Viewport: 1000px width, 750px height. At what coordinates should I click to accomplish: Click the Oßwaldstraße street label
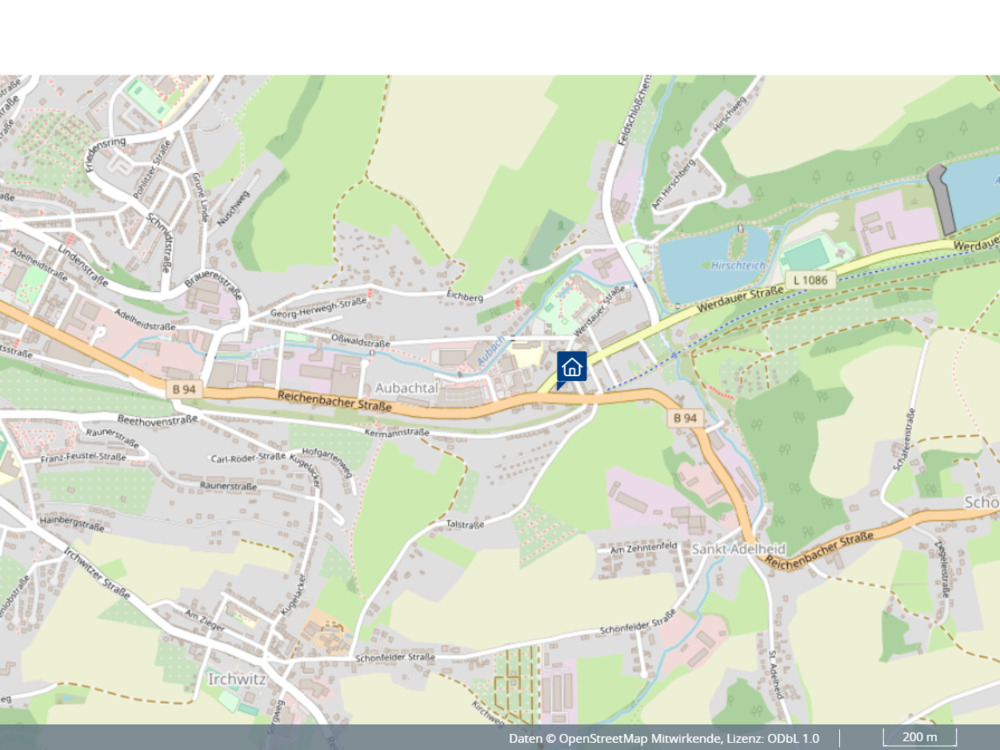coord(360,341)
